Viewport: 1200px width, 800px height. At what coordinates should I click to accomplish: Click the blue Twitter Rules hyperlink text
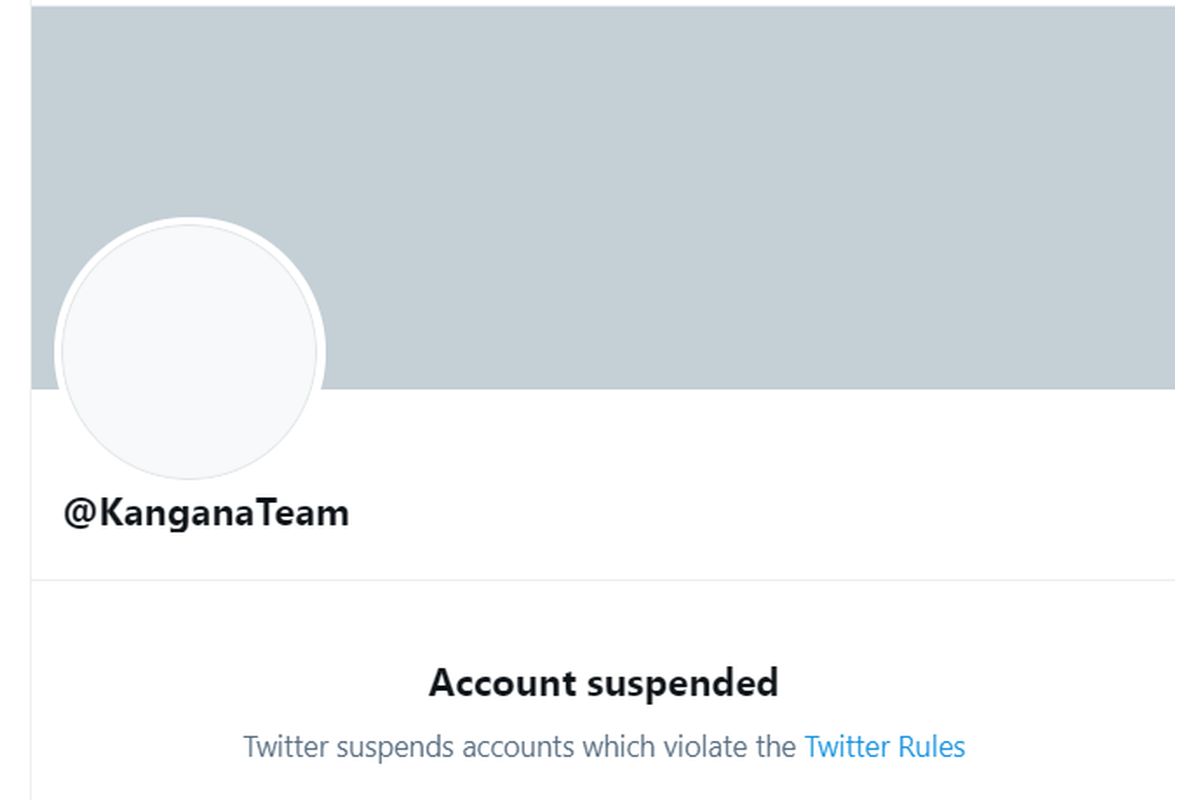tap(884, 746)
